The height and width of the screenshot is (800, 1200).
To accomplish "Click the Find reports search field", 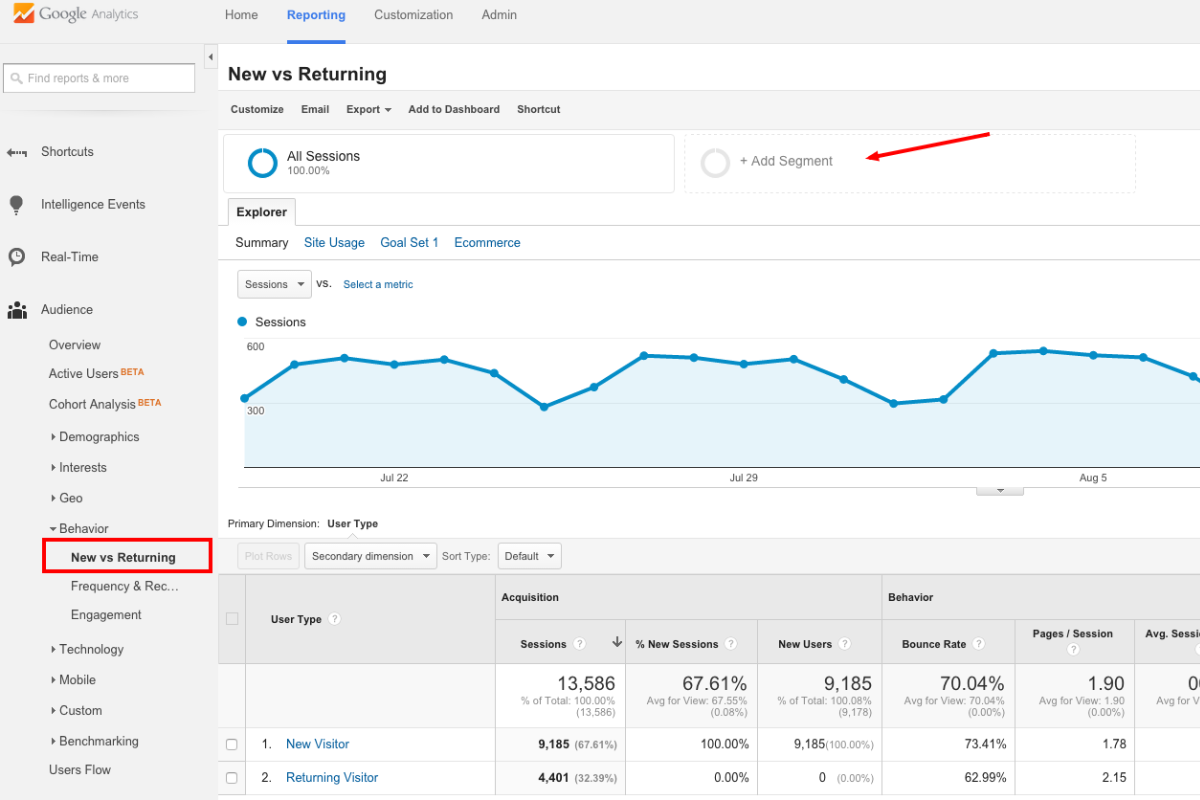I will pos(98,77).
